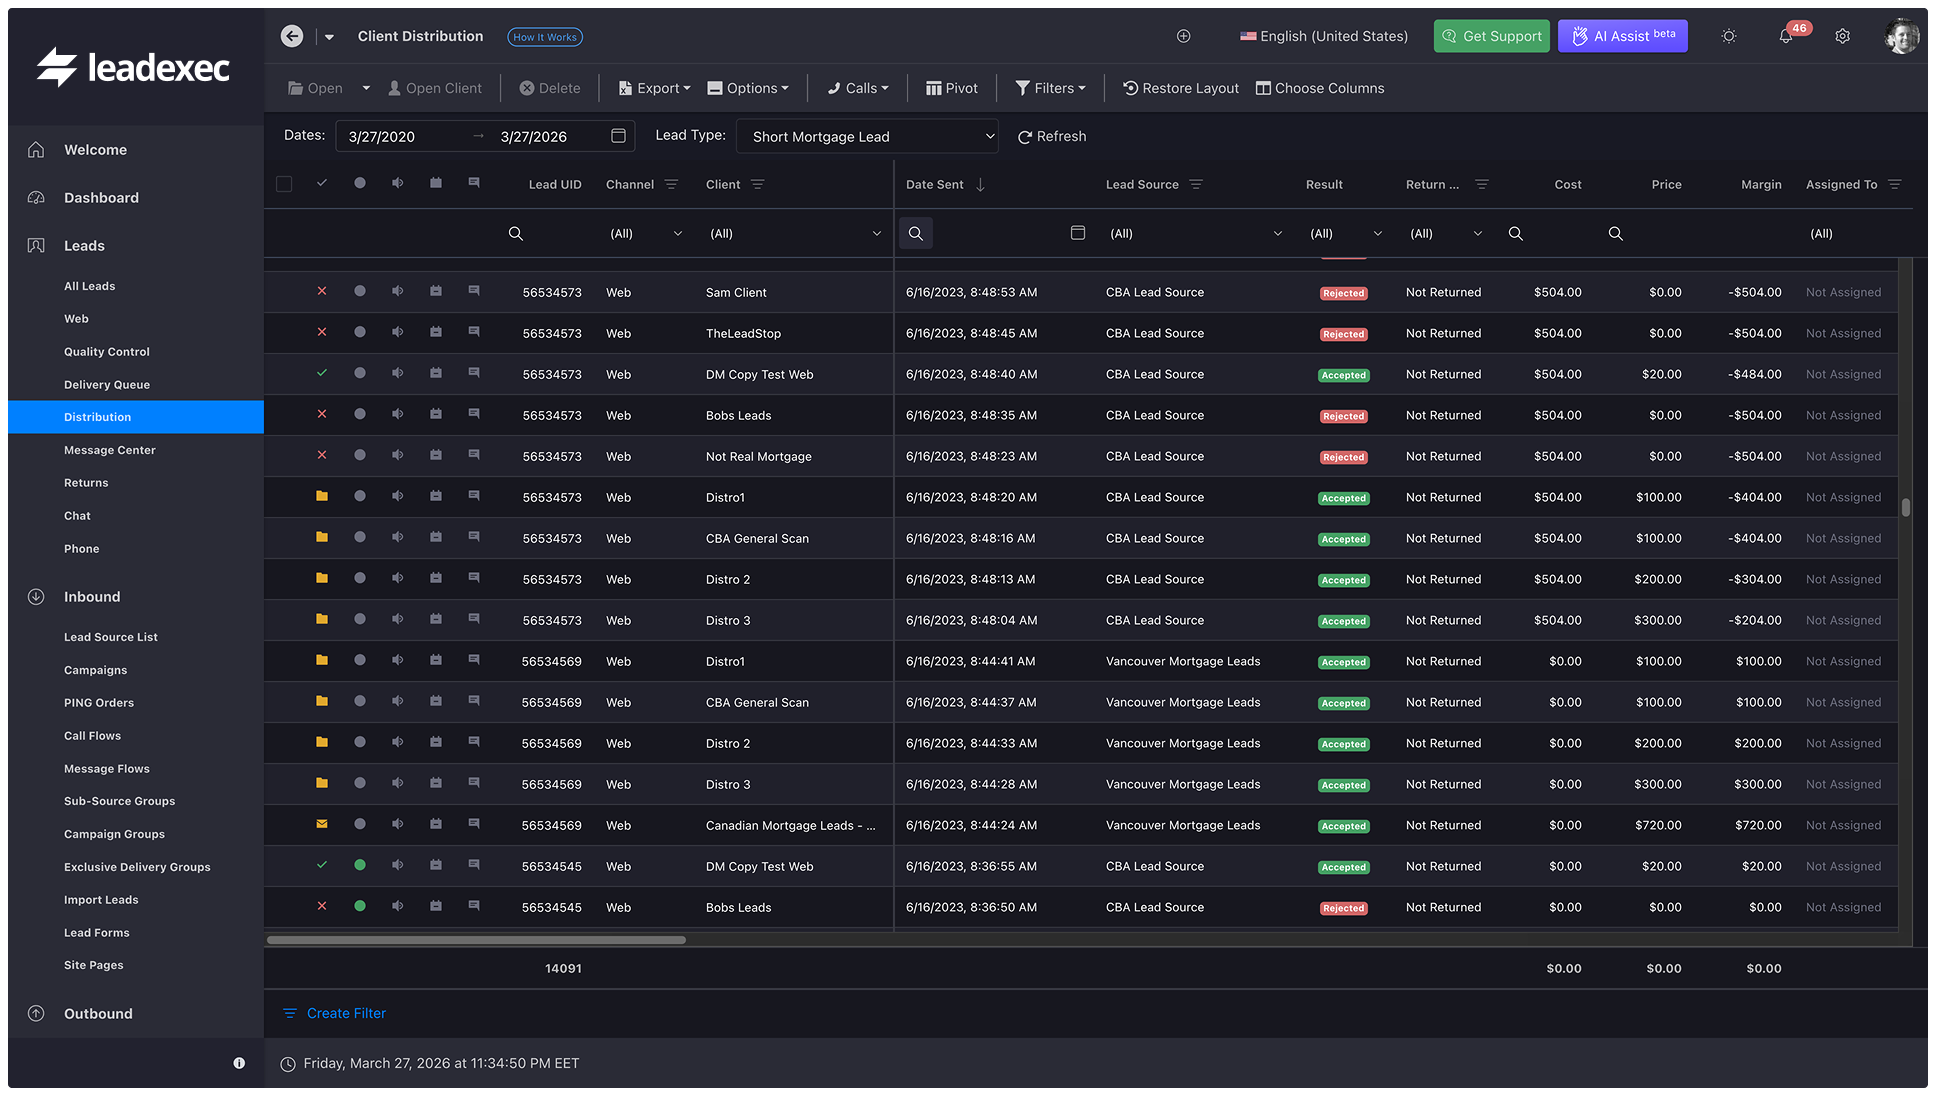
Task: Click Restore Layout button
Action: 1180,88
